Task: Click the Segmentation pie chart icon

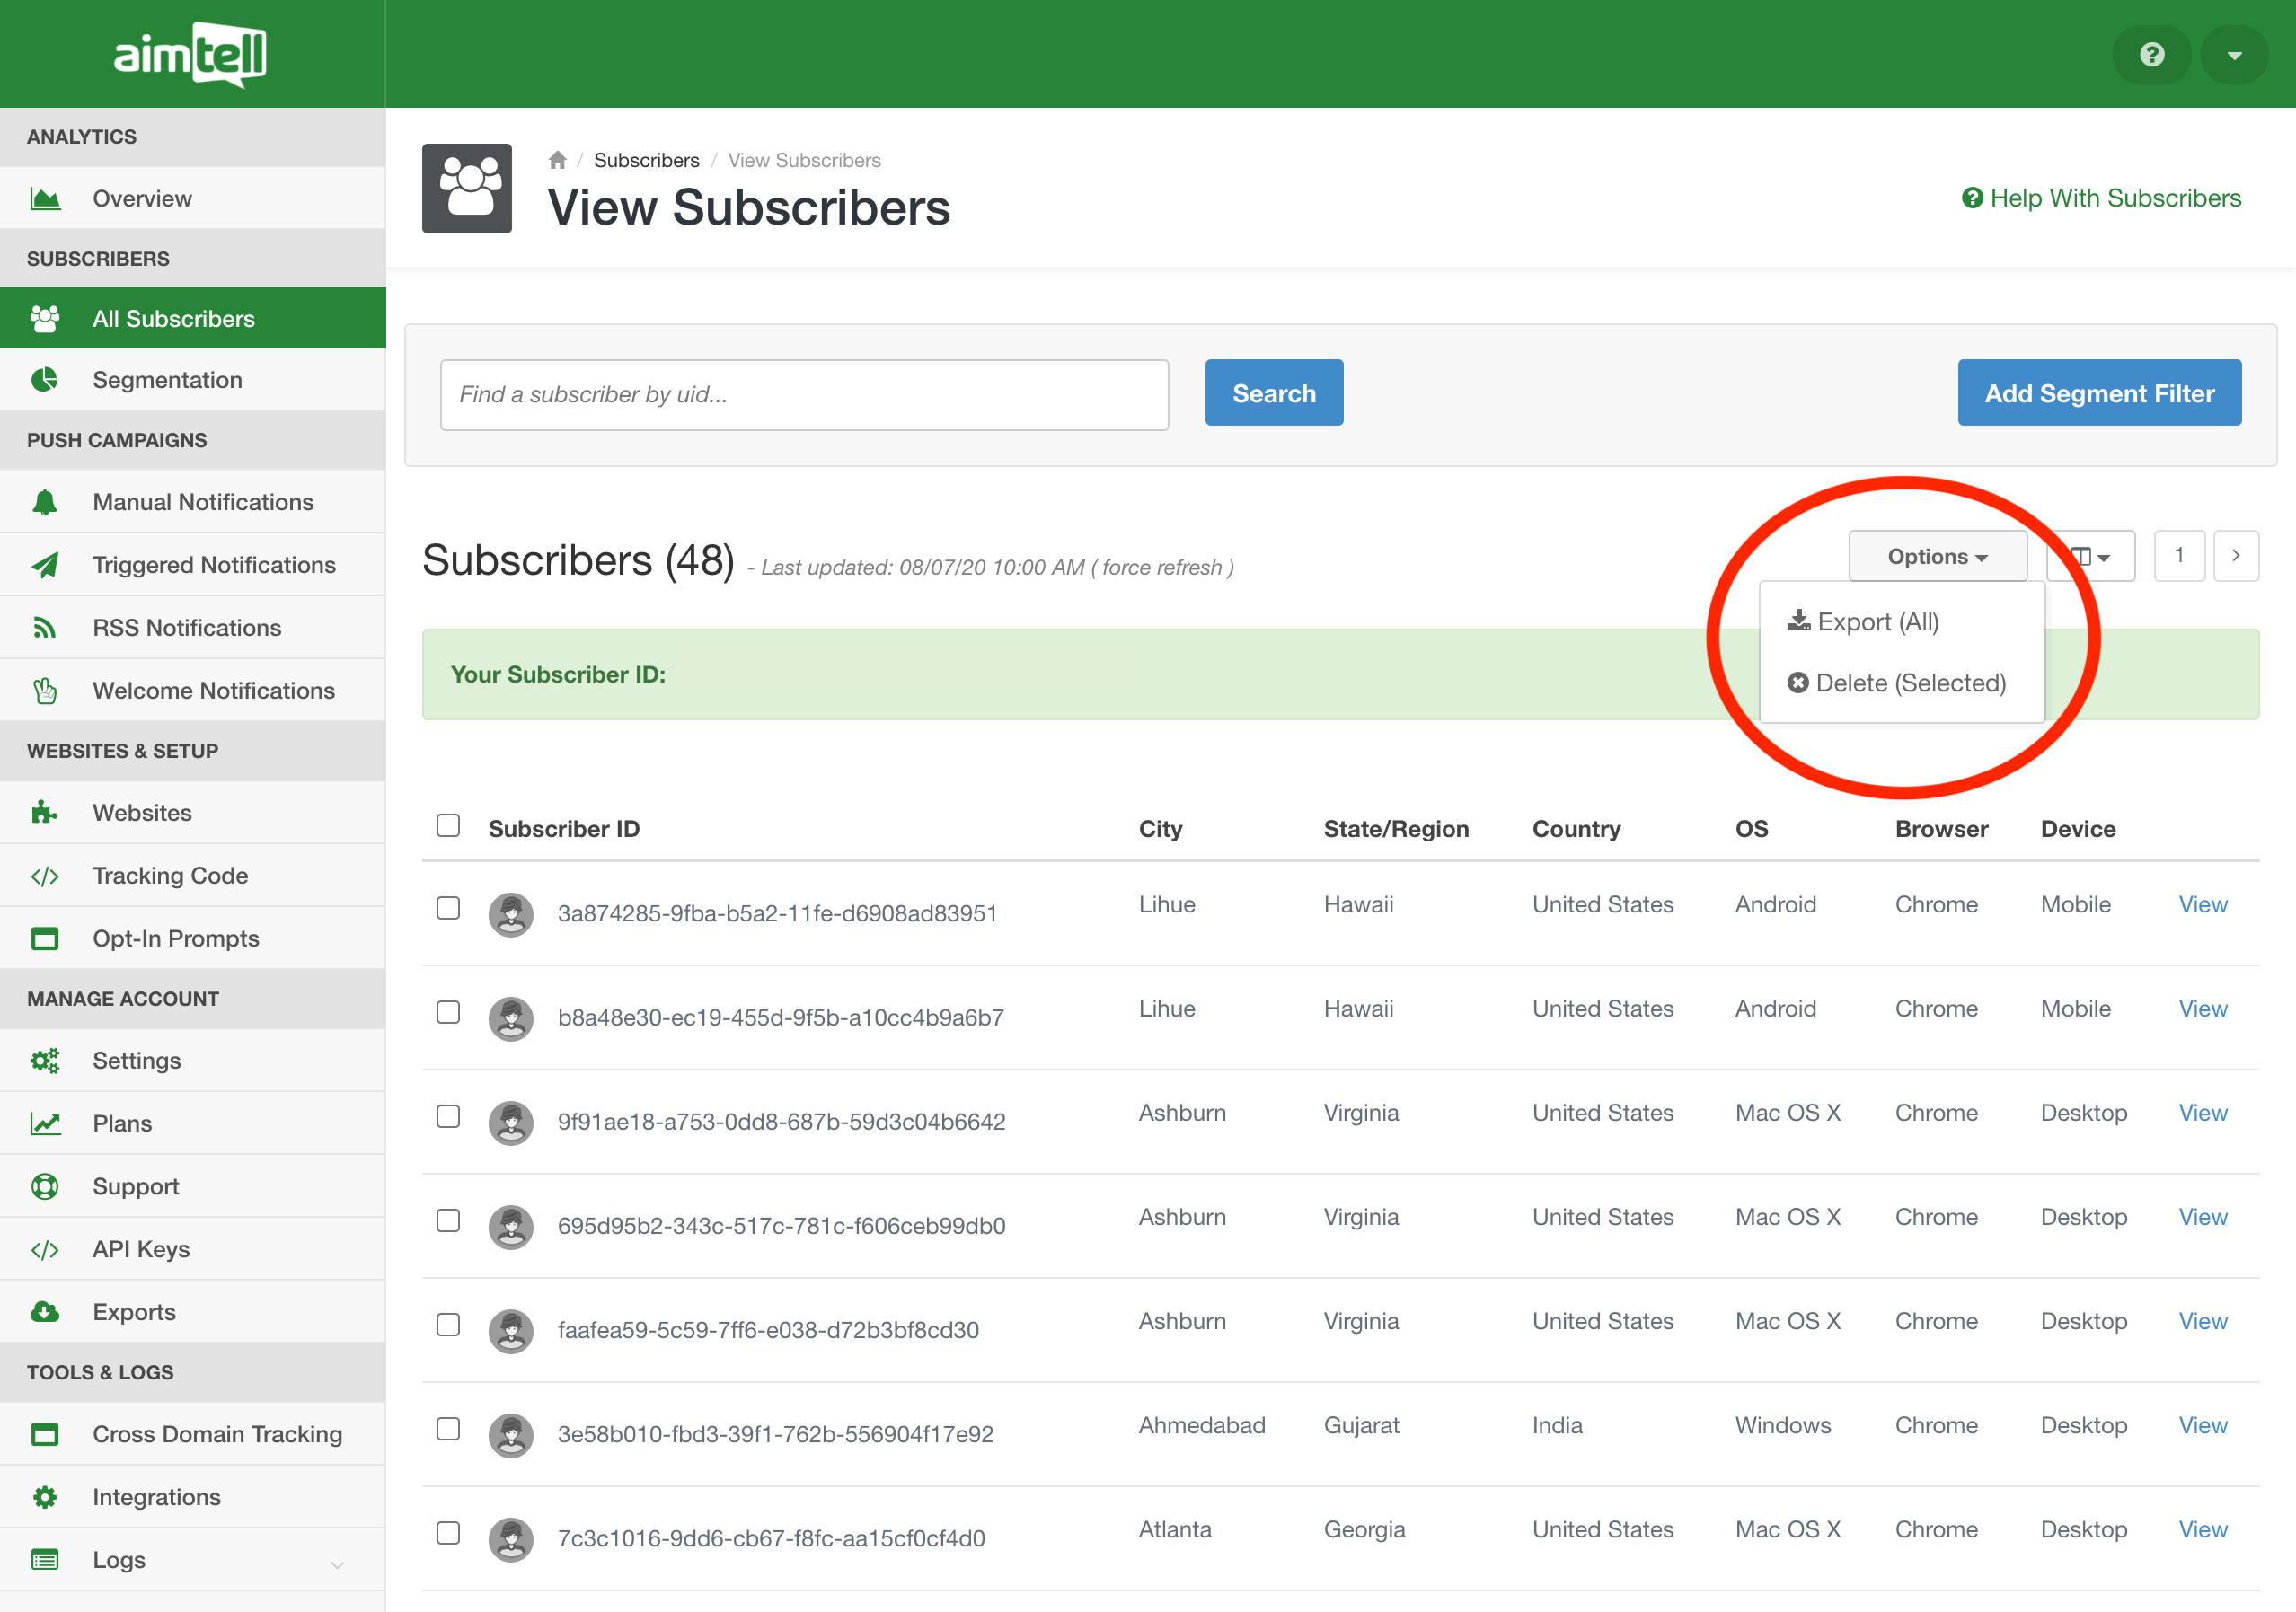Action: pyautogui.click(x=44, y=380)
